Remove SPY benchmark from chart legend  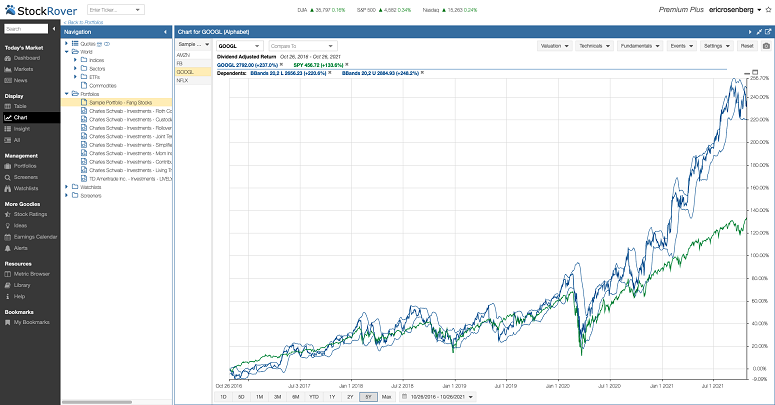tap(346, 65)
